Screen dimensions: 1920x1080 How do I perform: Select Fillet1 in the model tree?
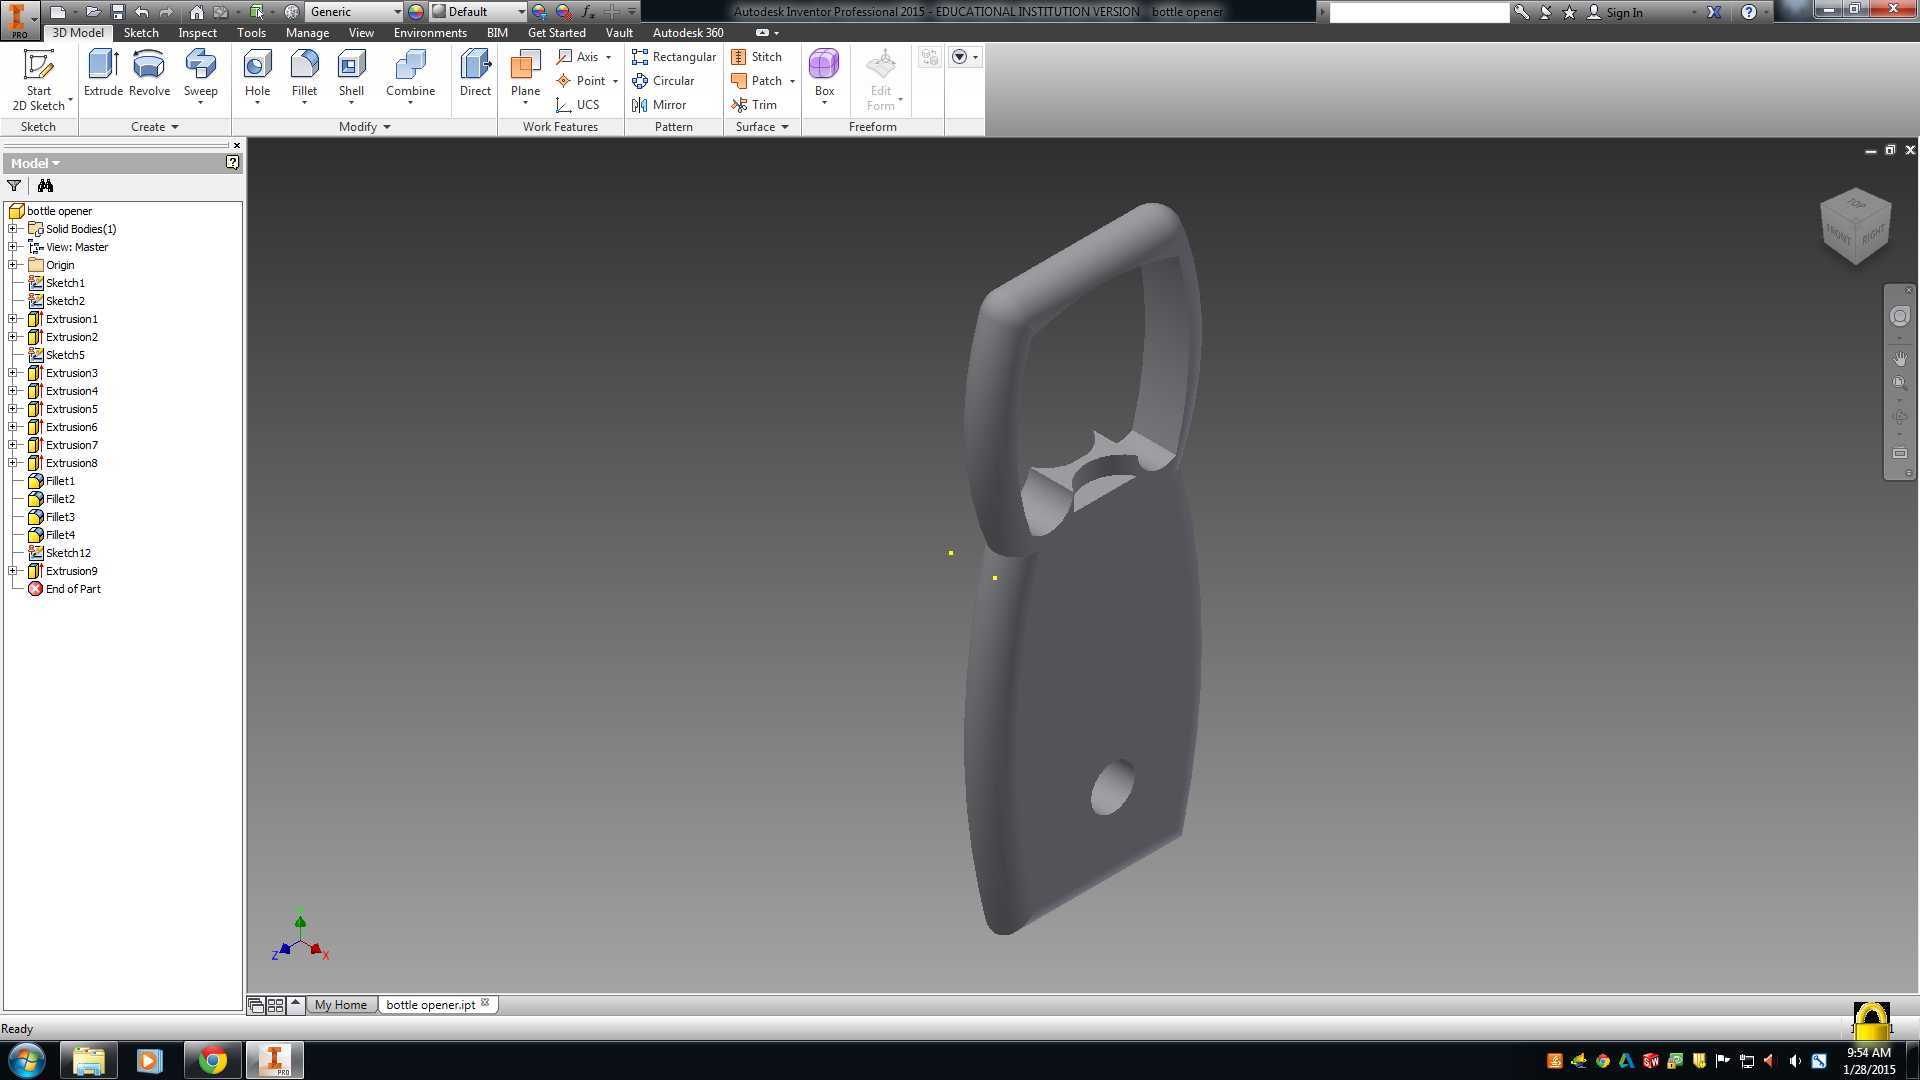click(60, 481)
